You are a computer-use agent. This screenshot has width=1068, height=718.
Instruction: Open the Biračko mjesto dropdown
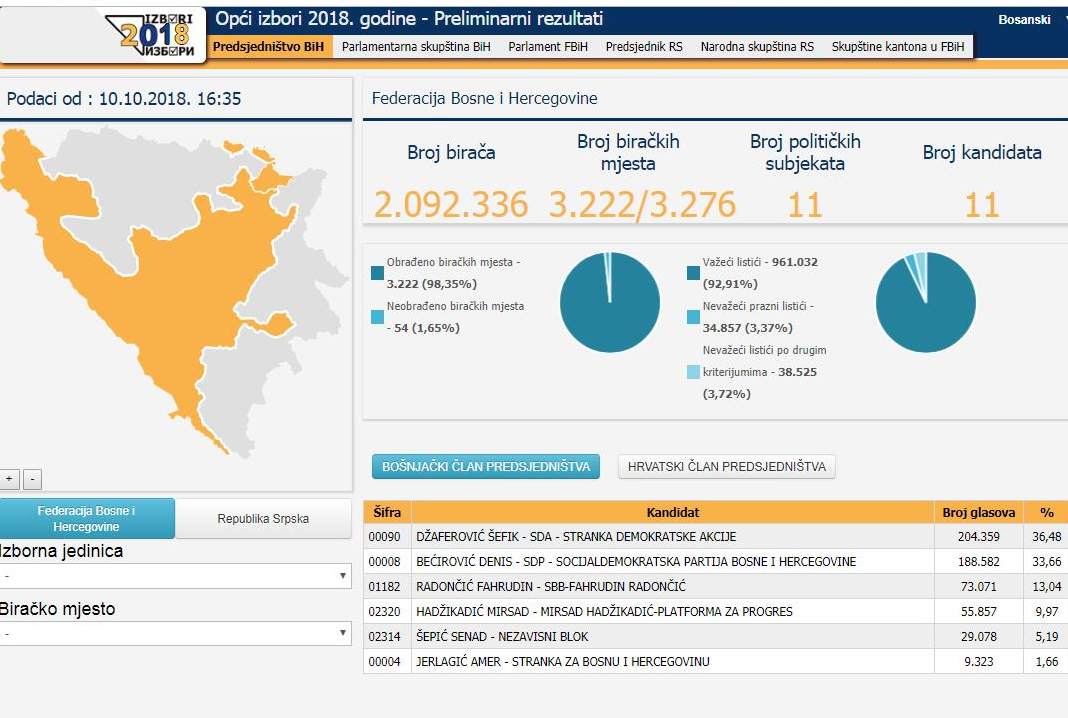[x=175, y=633]
